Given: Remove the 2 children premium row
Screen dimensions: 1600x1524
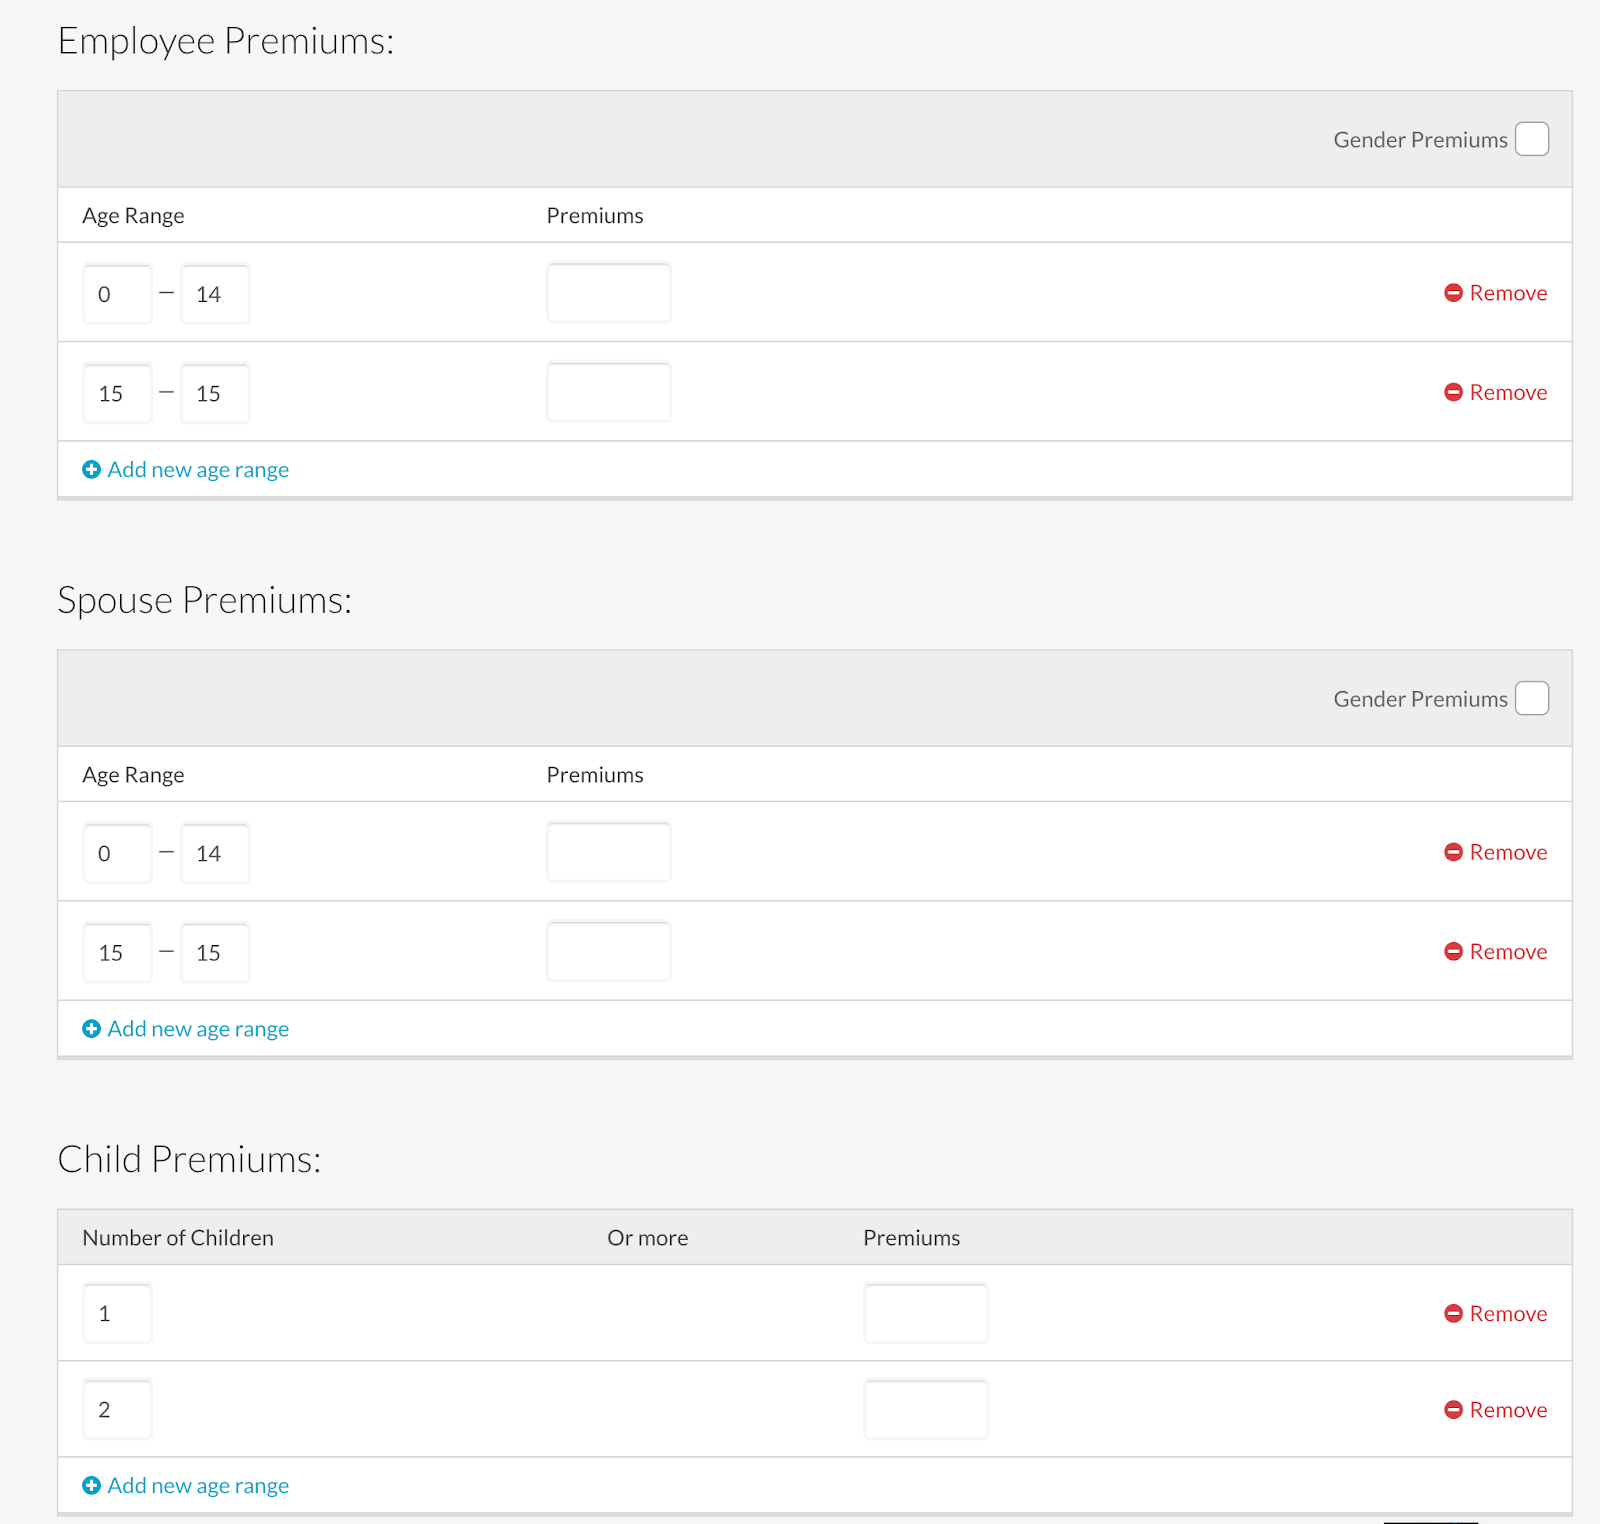Looking at the screenshot, I should [x=1496, y=1410].
